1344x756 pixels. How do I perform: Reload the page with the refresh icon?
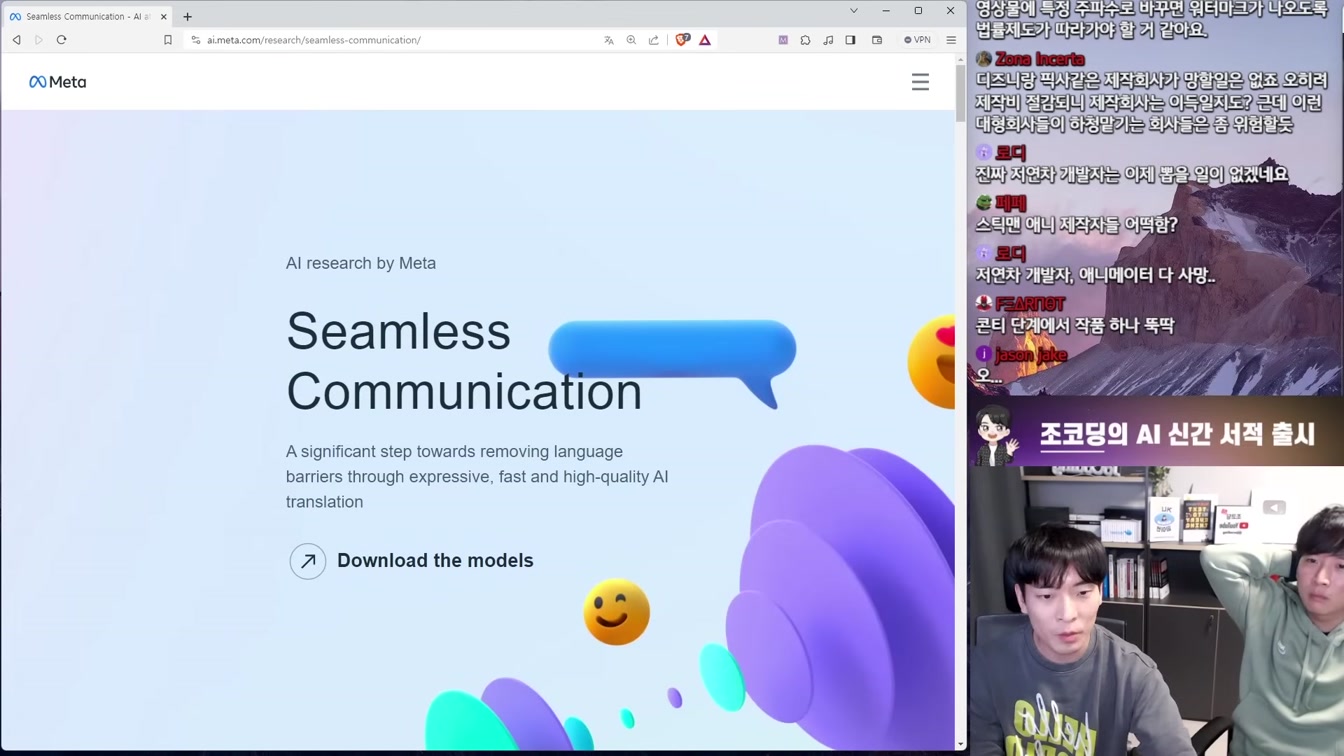[x=61, y=40]
